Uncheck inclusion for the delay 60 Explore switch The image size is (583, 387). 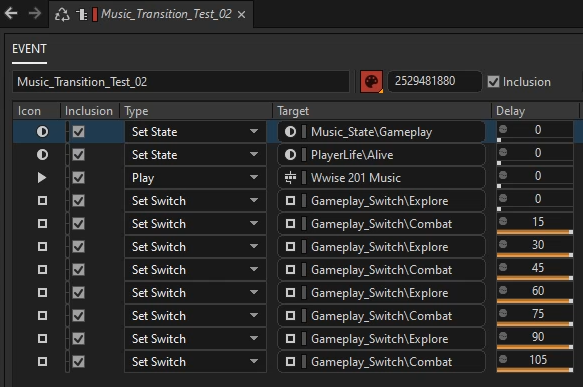(78, 293)
